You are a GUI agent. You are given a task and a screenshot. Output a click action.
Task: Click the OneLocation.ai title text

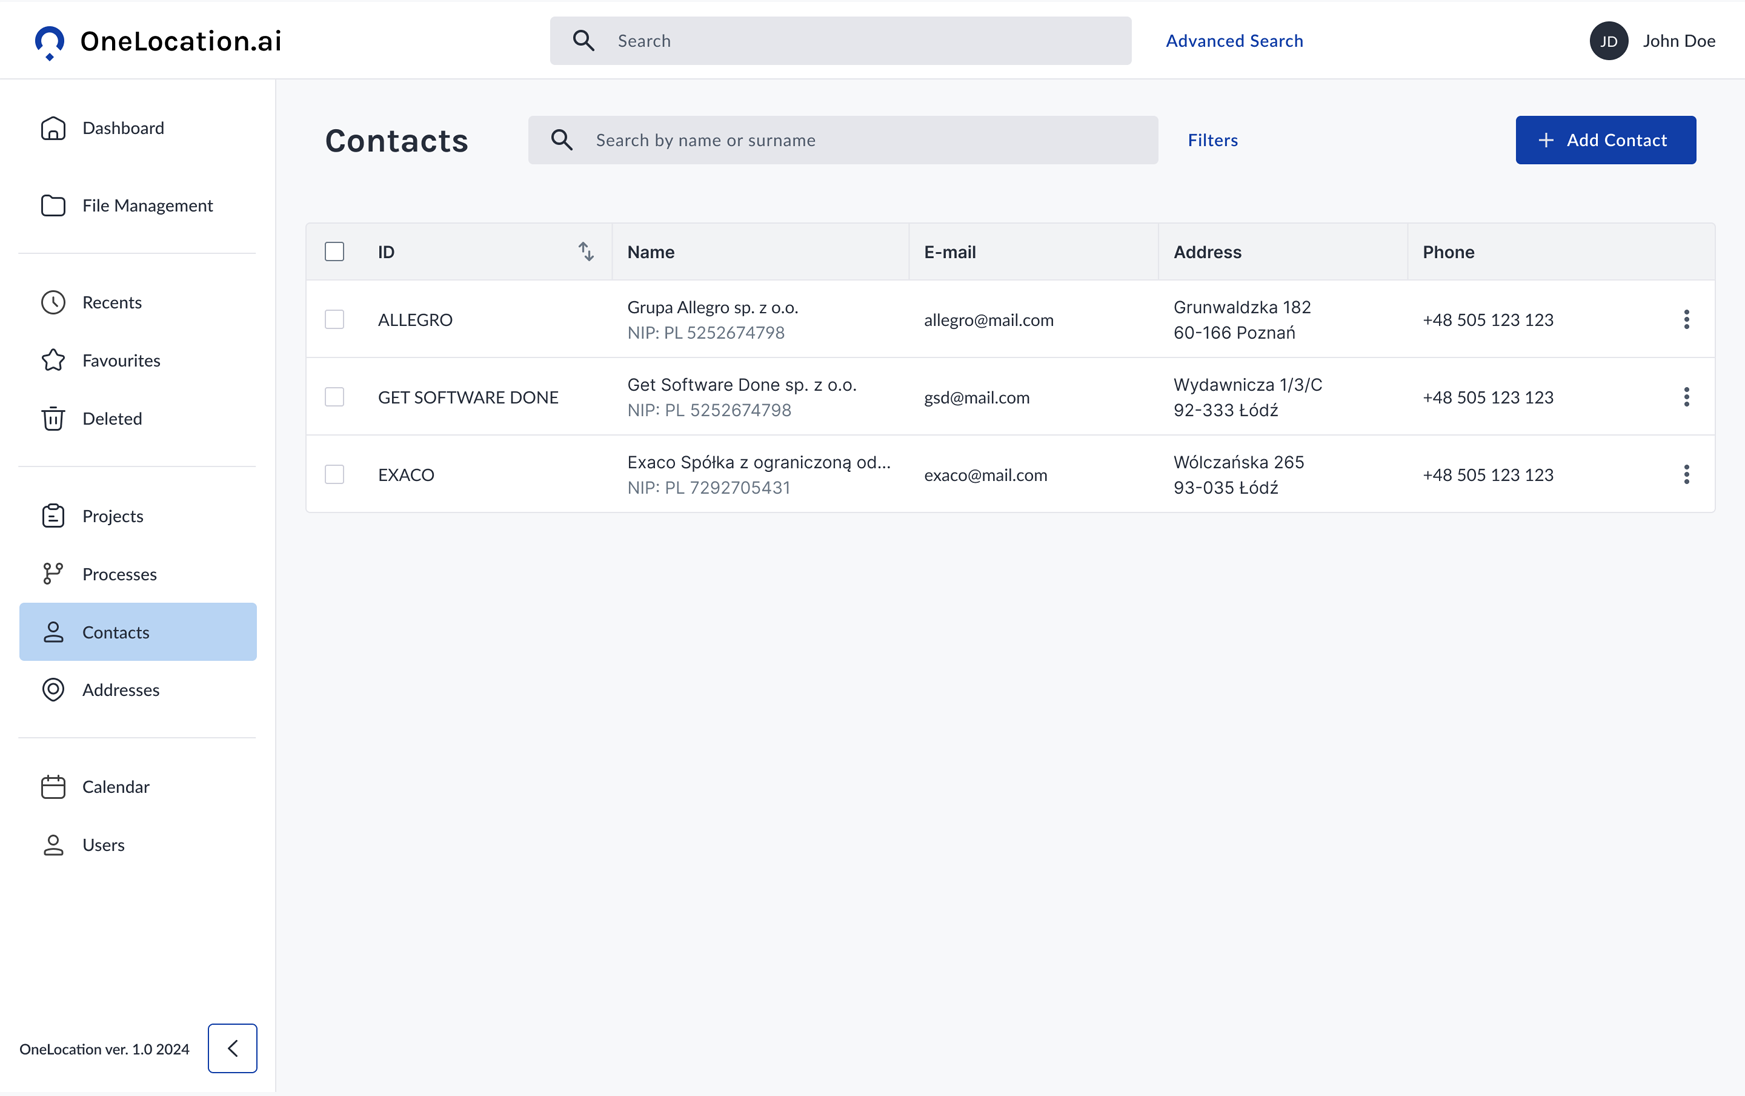[x=181, y=41]
